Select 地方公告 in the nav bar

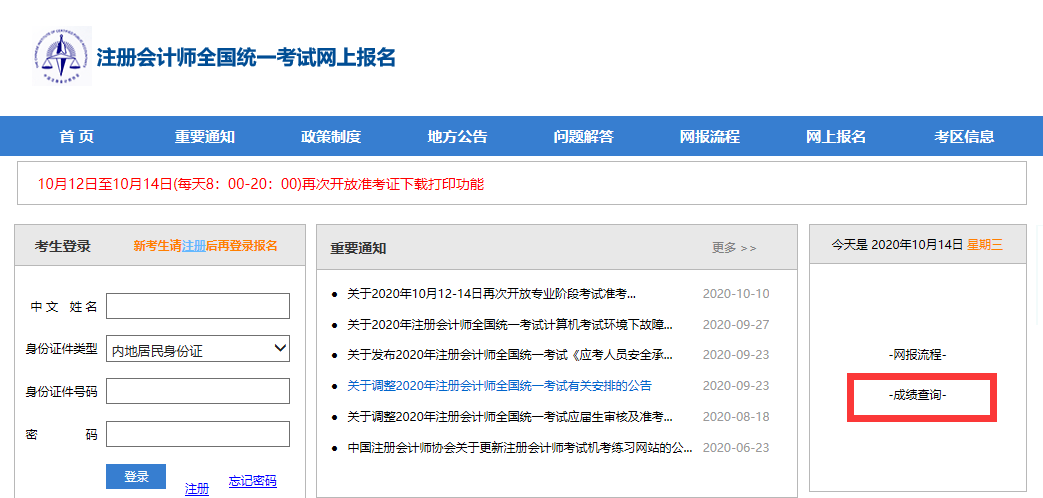point(457,137)
